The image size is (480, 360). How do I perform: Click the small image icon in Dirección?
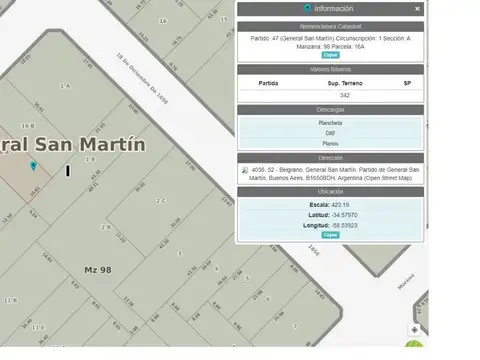[x=245, y=170]
